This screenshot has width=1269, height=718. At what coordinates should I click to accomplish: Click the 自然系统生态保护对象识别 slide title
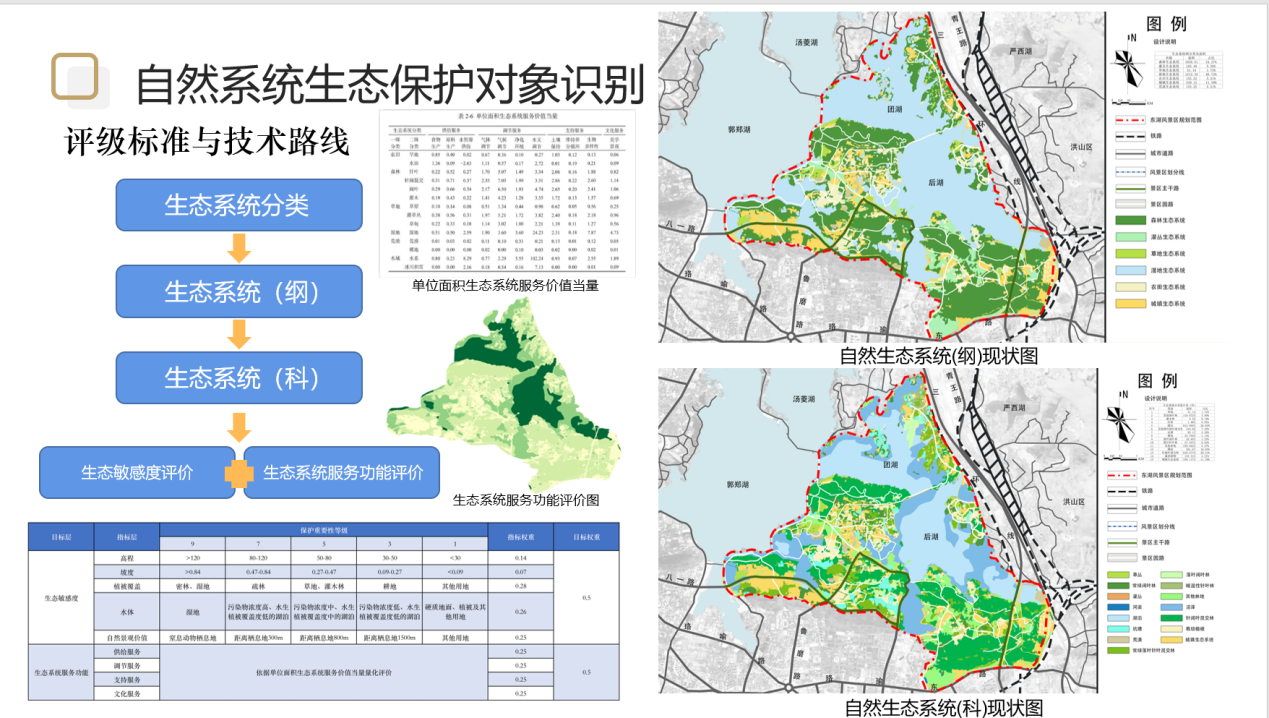coord(390,86)
